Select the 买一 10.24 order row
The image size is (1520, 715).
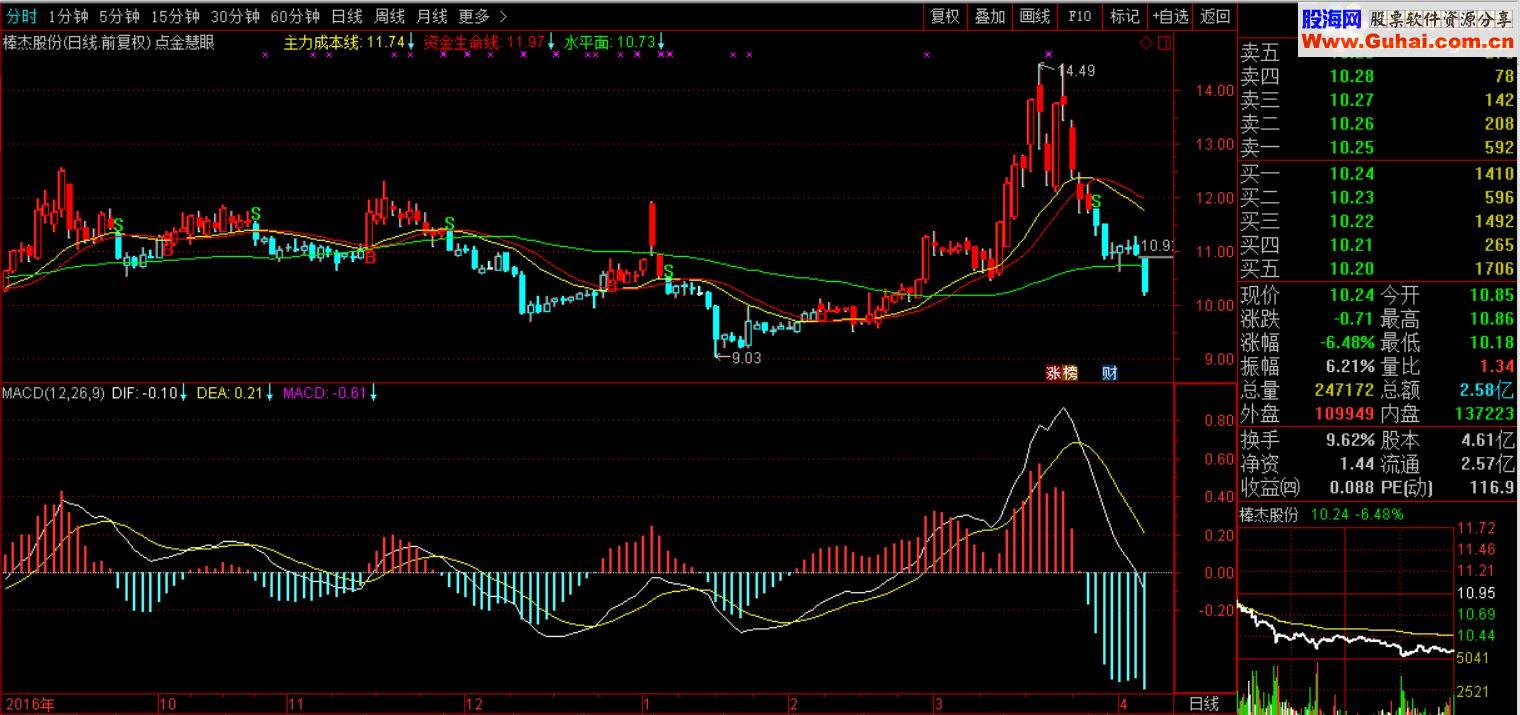point(1378,174)
